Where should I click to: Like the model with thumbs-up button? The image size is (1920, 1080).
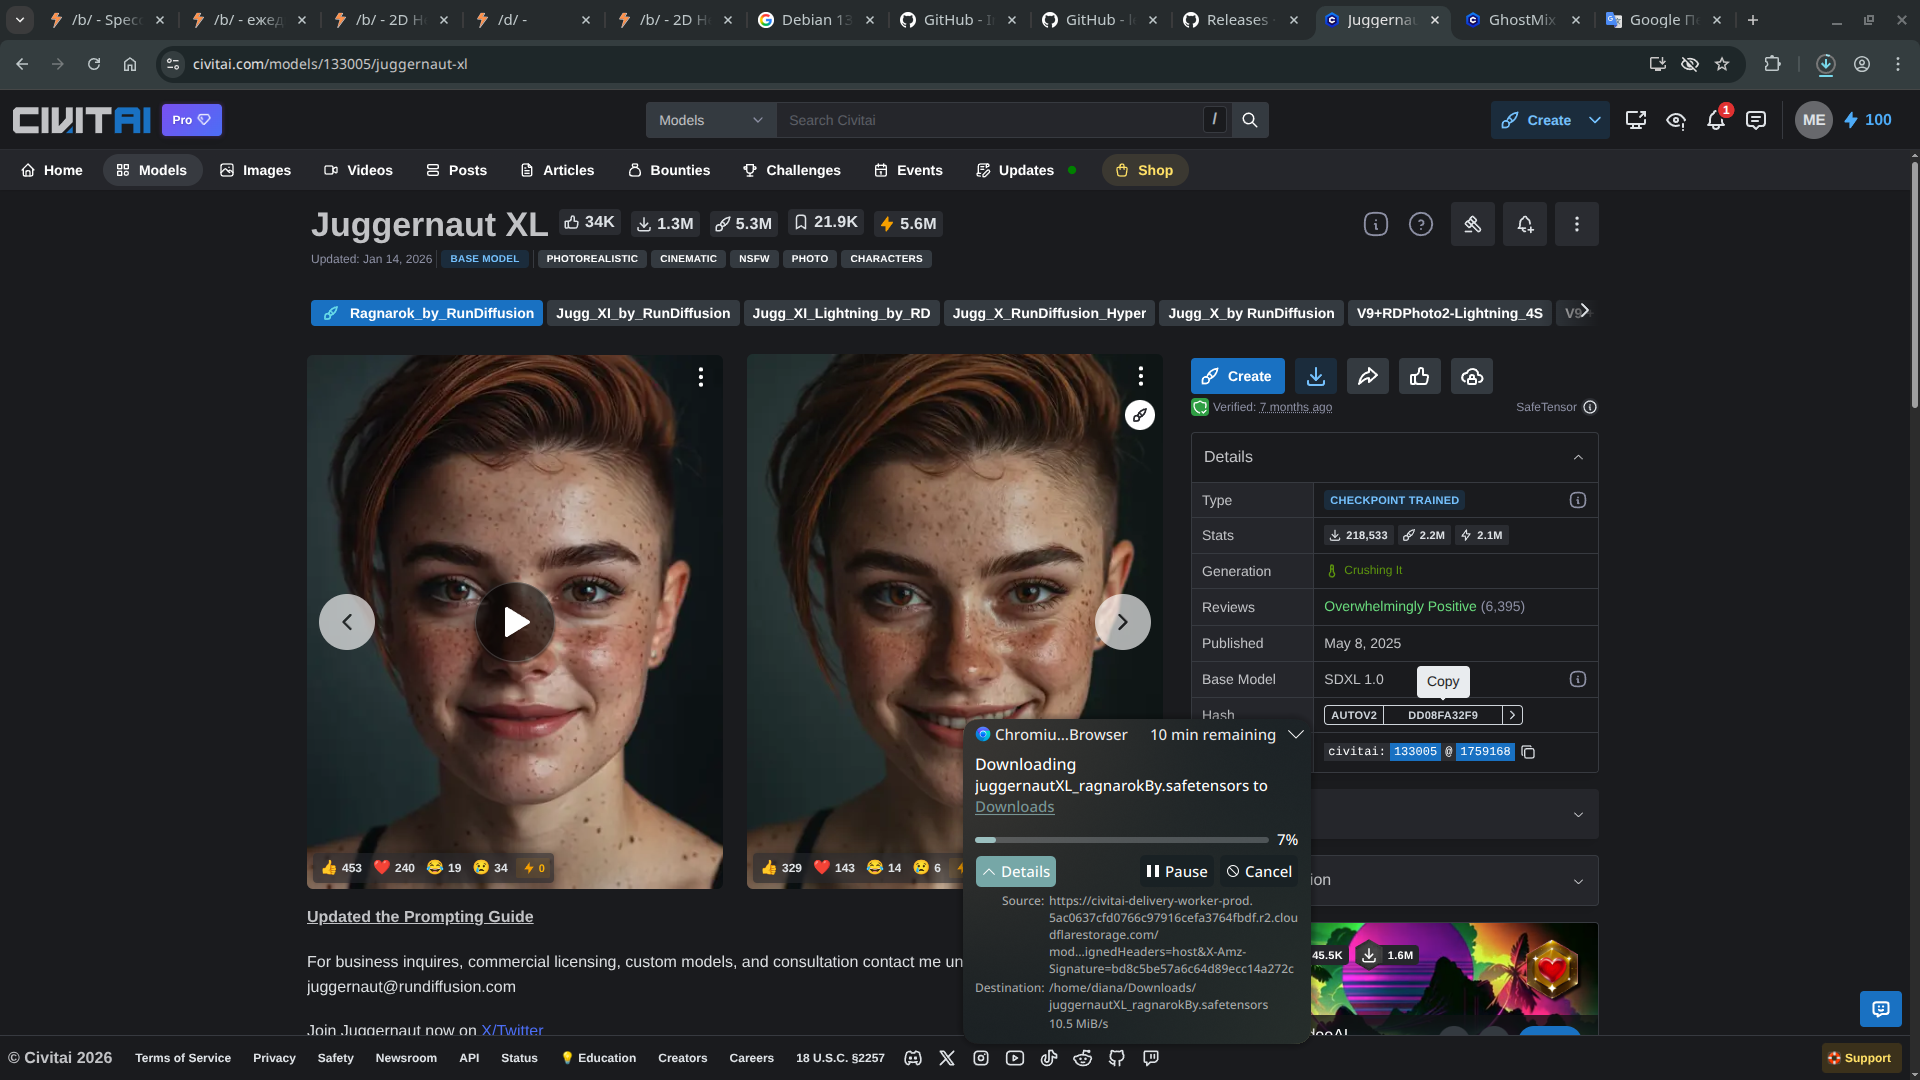coord(1420,376)
